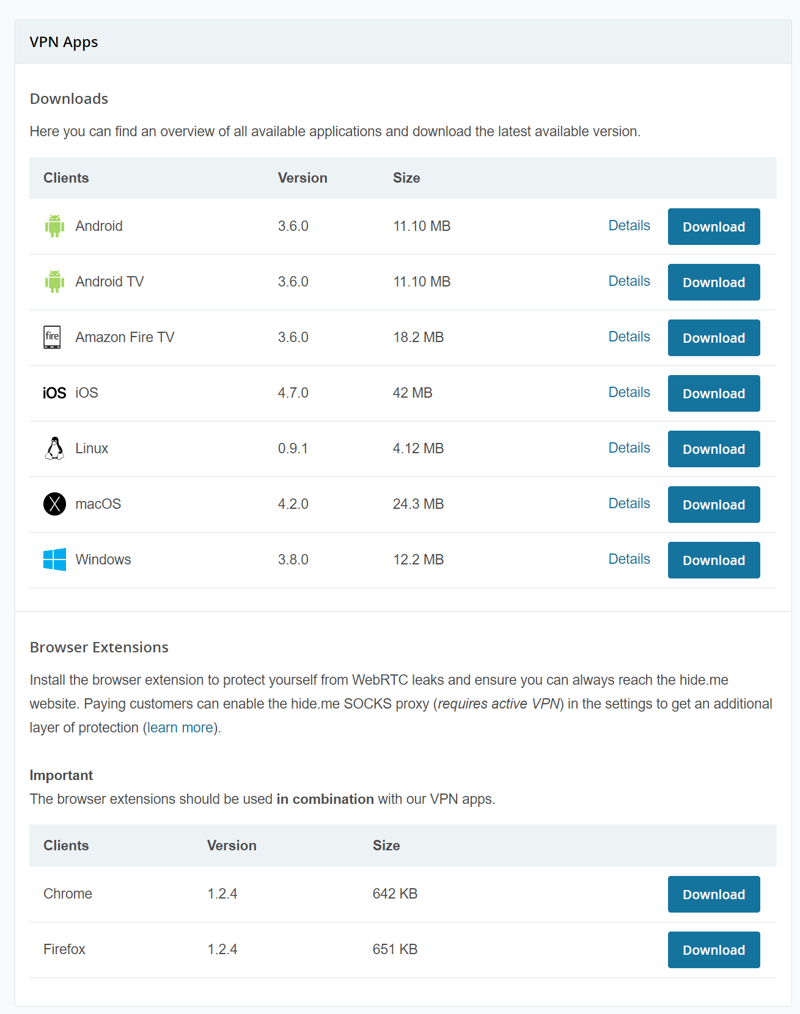
Task: Download the Windows client
Action: coord(713,560)
